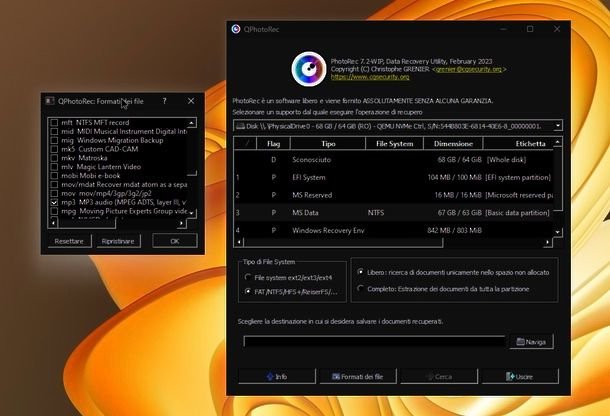Select the EFI System partition row
Image resolution: width=610 pixels, height=416 pixels.
[393, 177]
